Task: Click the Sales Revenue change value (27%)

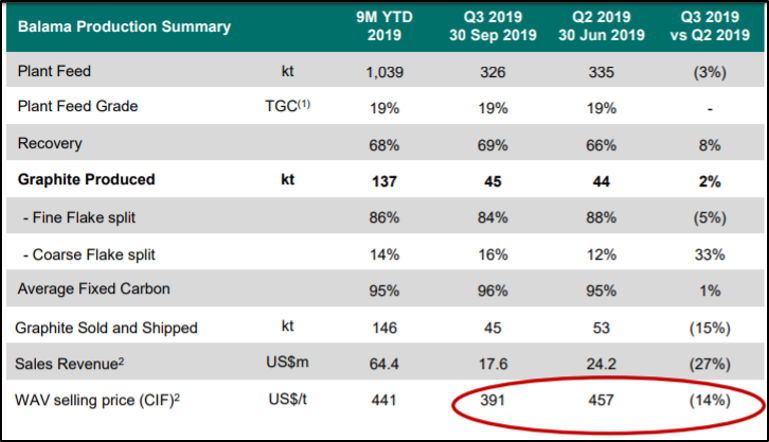Action: tap(710, 364)
